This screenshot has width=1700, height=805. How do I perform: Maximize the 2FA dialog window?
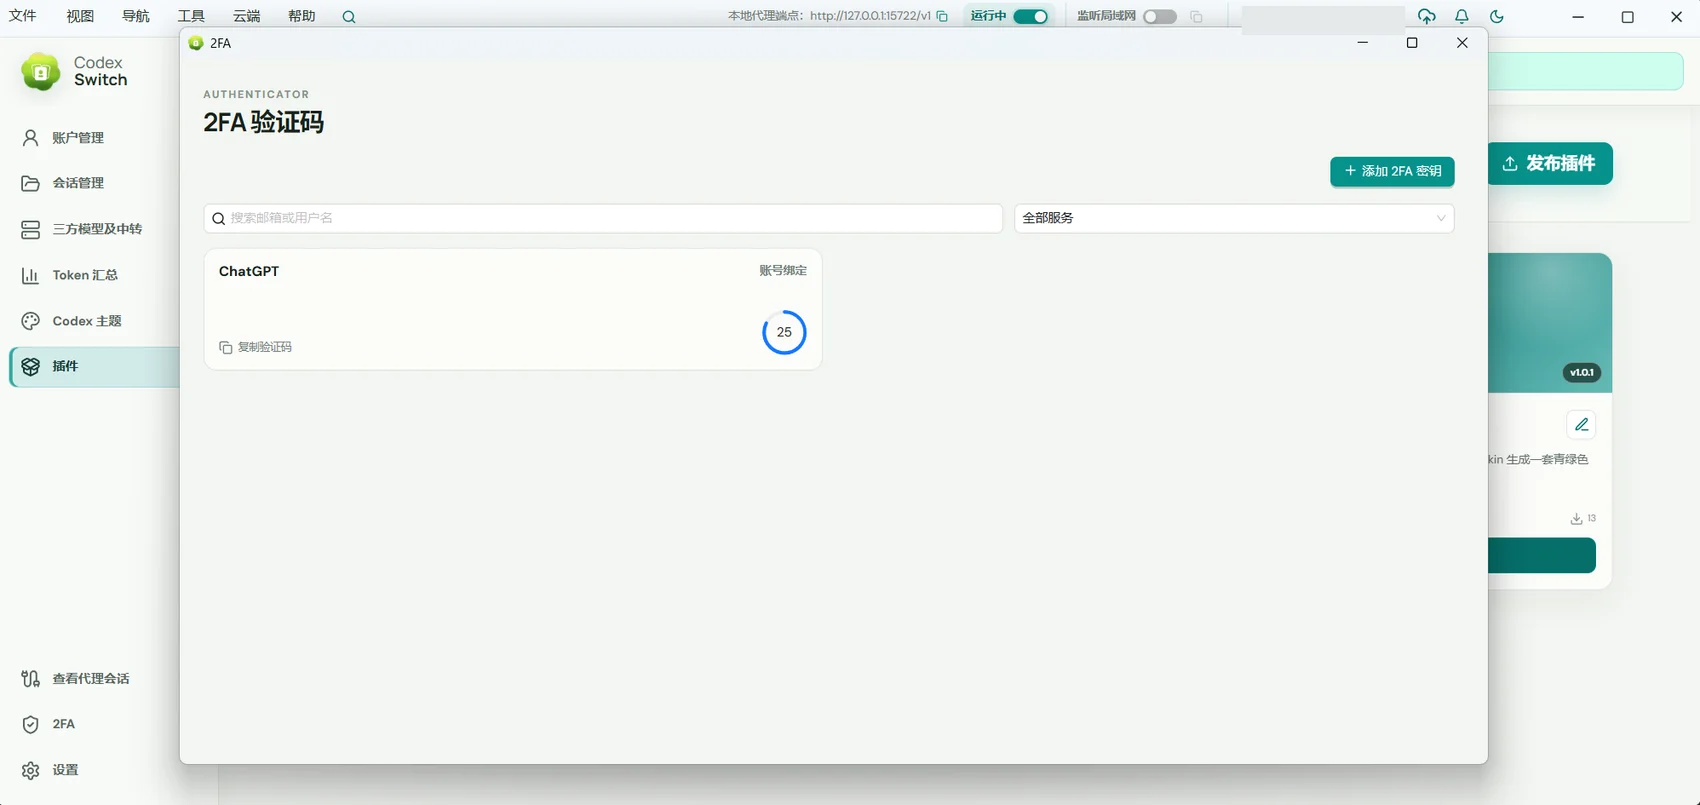pos(1412,43)
